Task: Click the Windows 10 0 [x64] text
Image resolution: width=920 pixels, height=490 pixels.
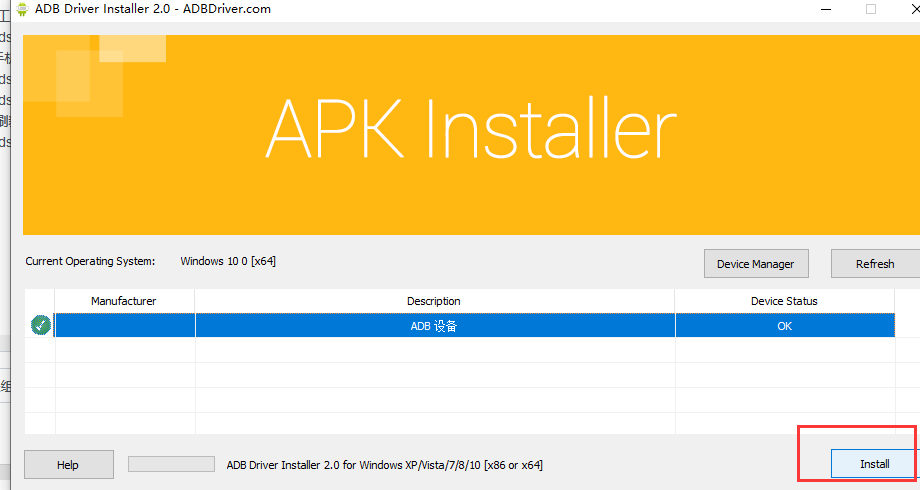Action: (x=228, y=261)
